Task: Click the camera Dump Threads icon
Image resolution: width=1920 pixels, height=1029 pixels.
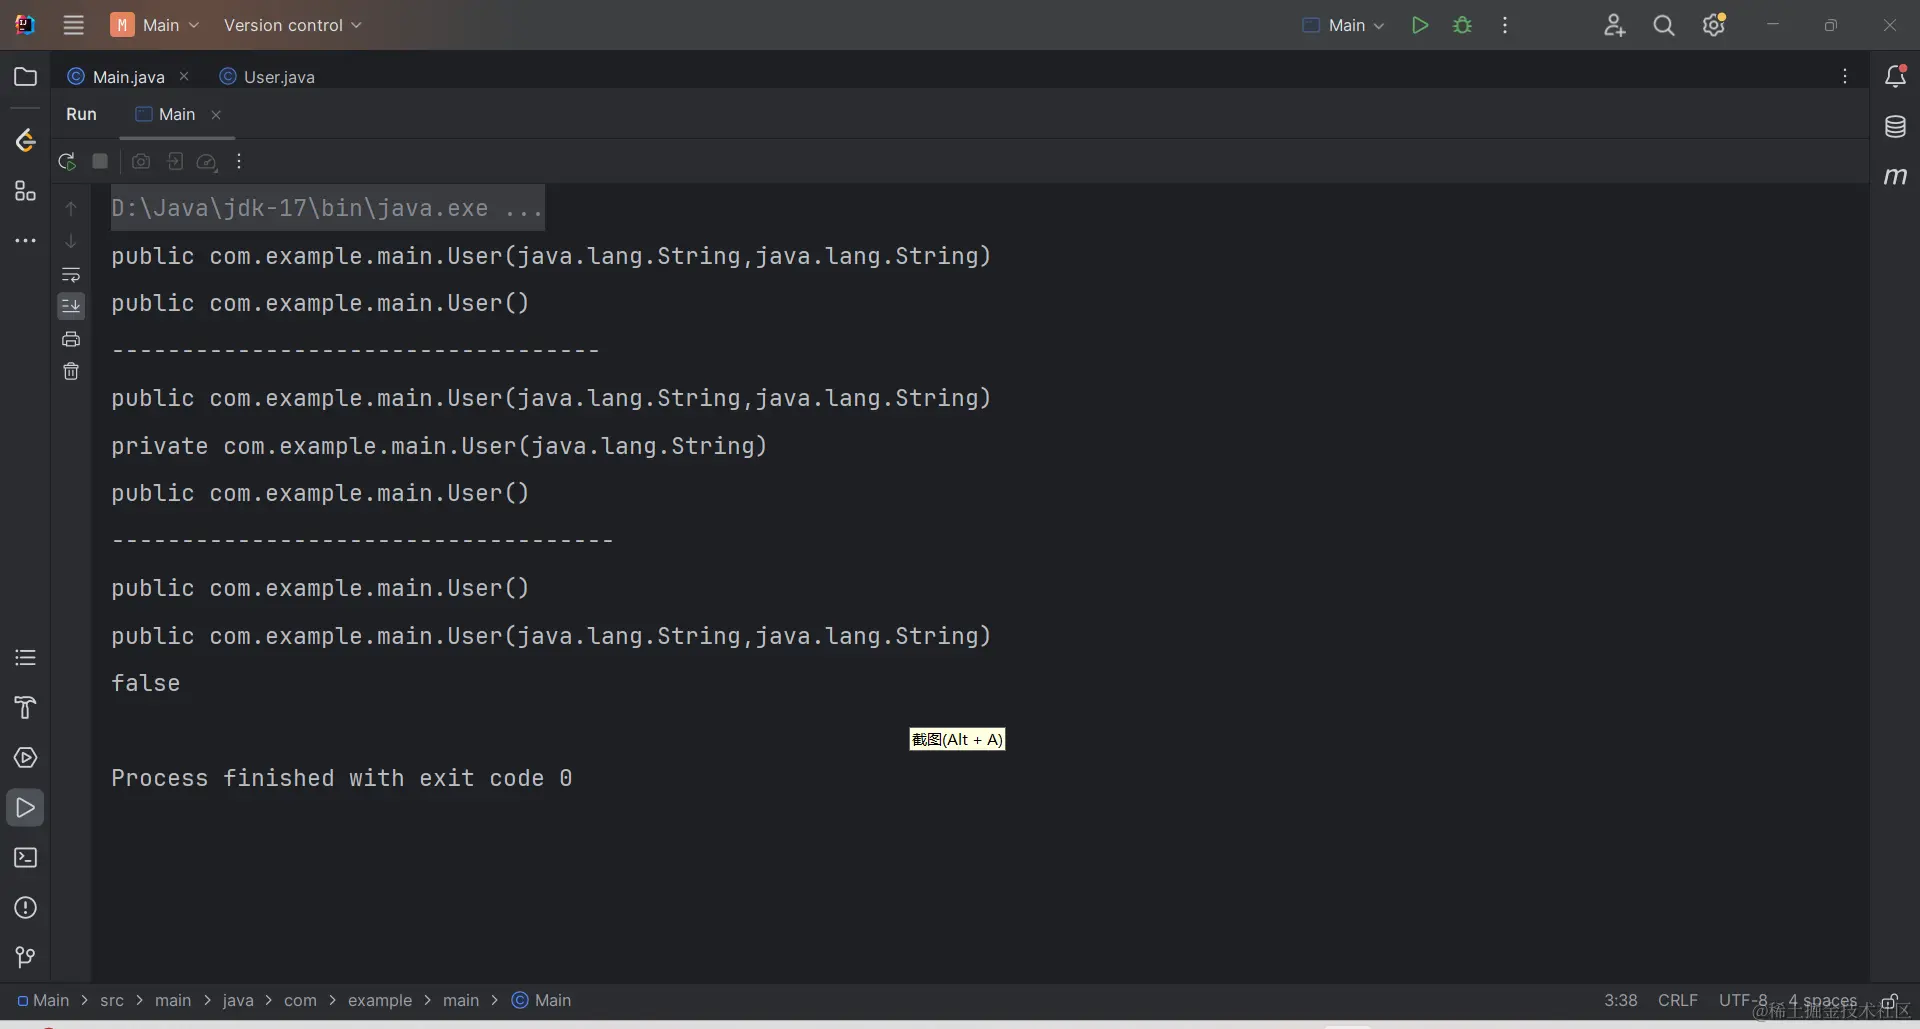Action: pyautogui.click(x=141, y=161)
